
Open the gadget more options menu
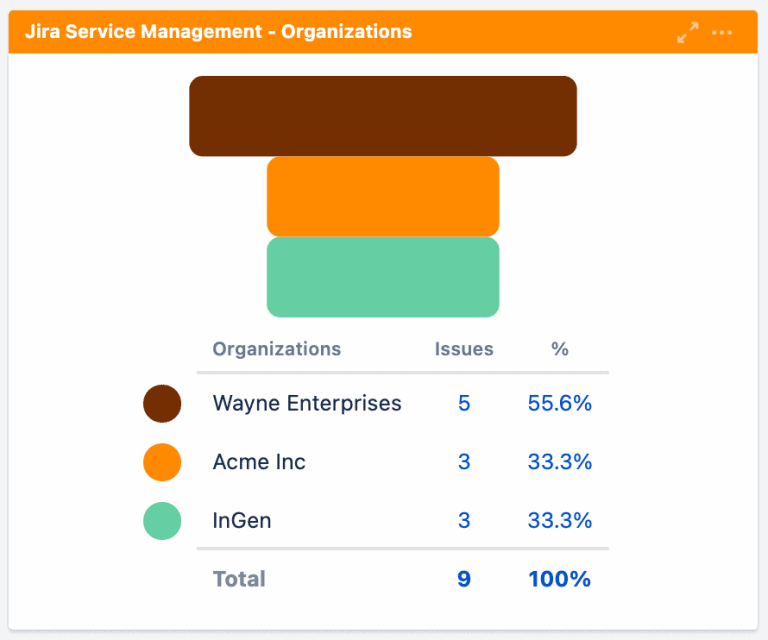722,32
